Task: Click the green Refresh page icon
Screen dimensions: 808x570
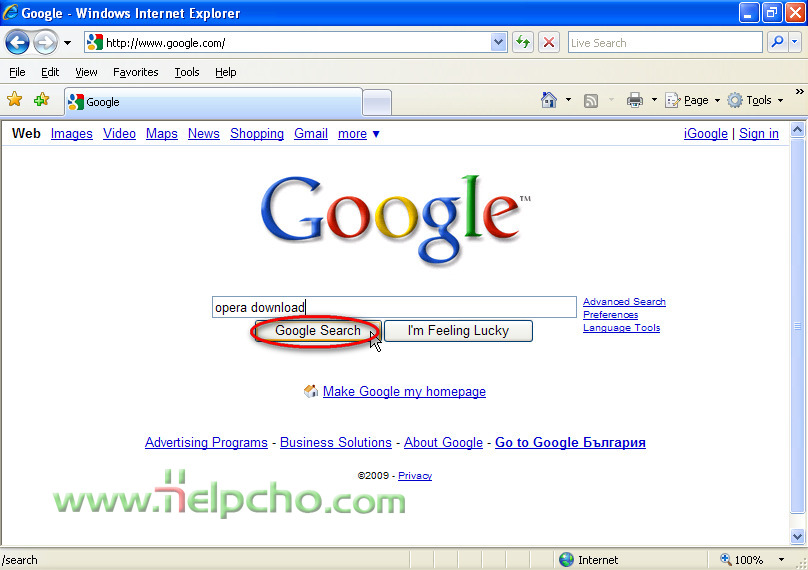Action: click(x=523, y=42)
